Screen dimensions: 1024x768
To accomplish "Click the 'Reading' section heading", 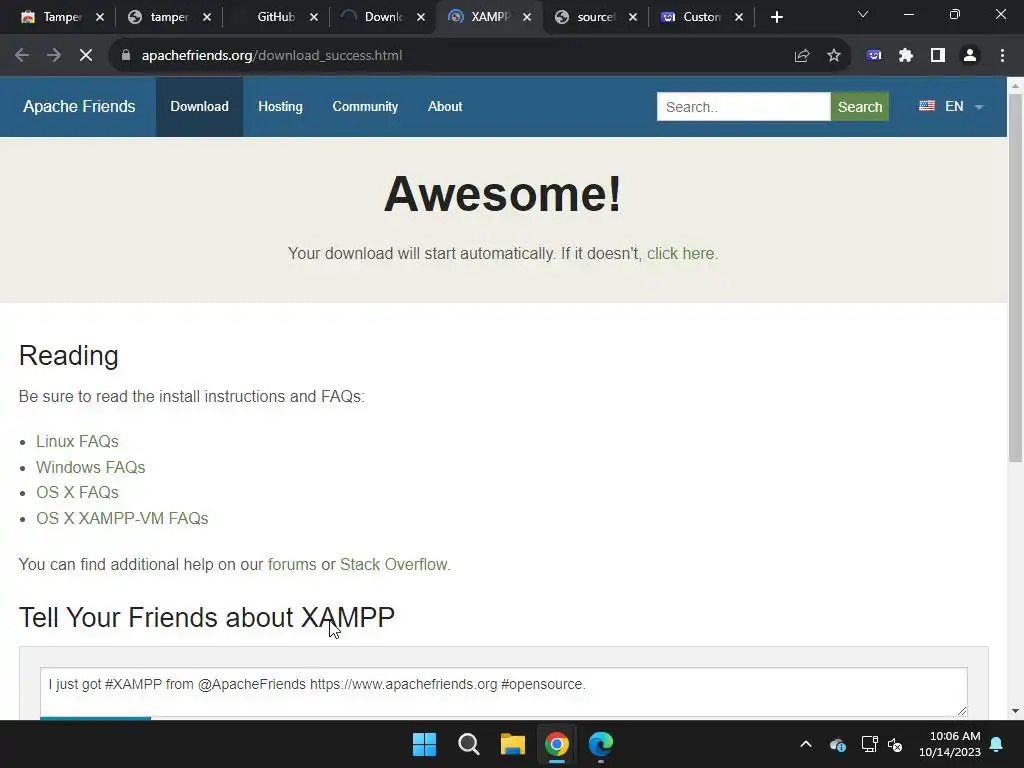I will point(69,356).
